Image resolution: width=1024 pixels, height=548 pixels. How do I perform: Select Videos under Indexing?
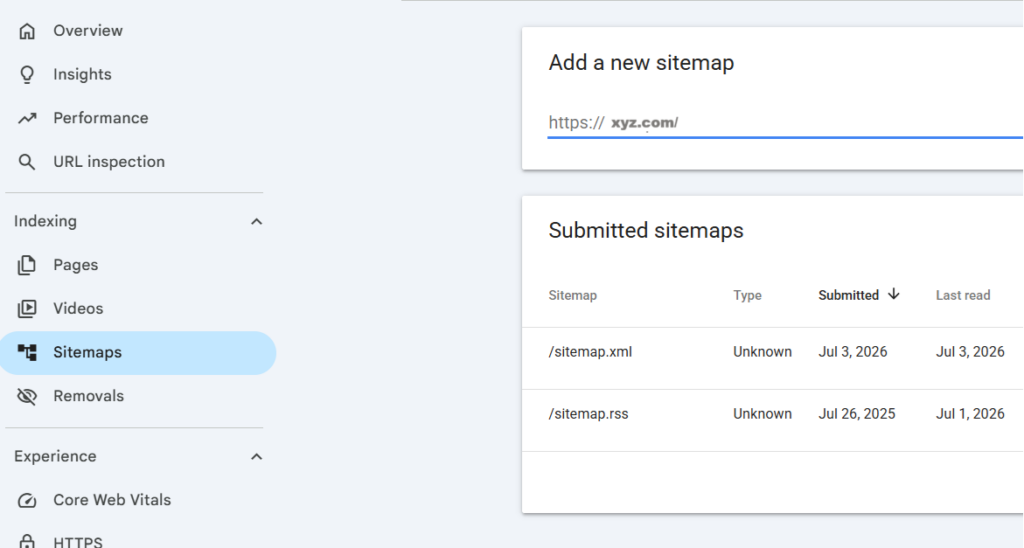click(x=78, y=308)
